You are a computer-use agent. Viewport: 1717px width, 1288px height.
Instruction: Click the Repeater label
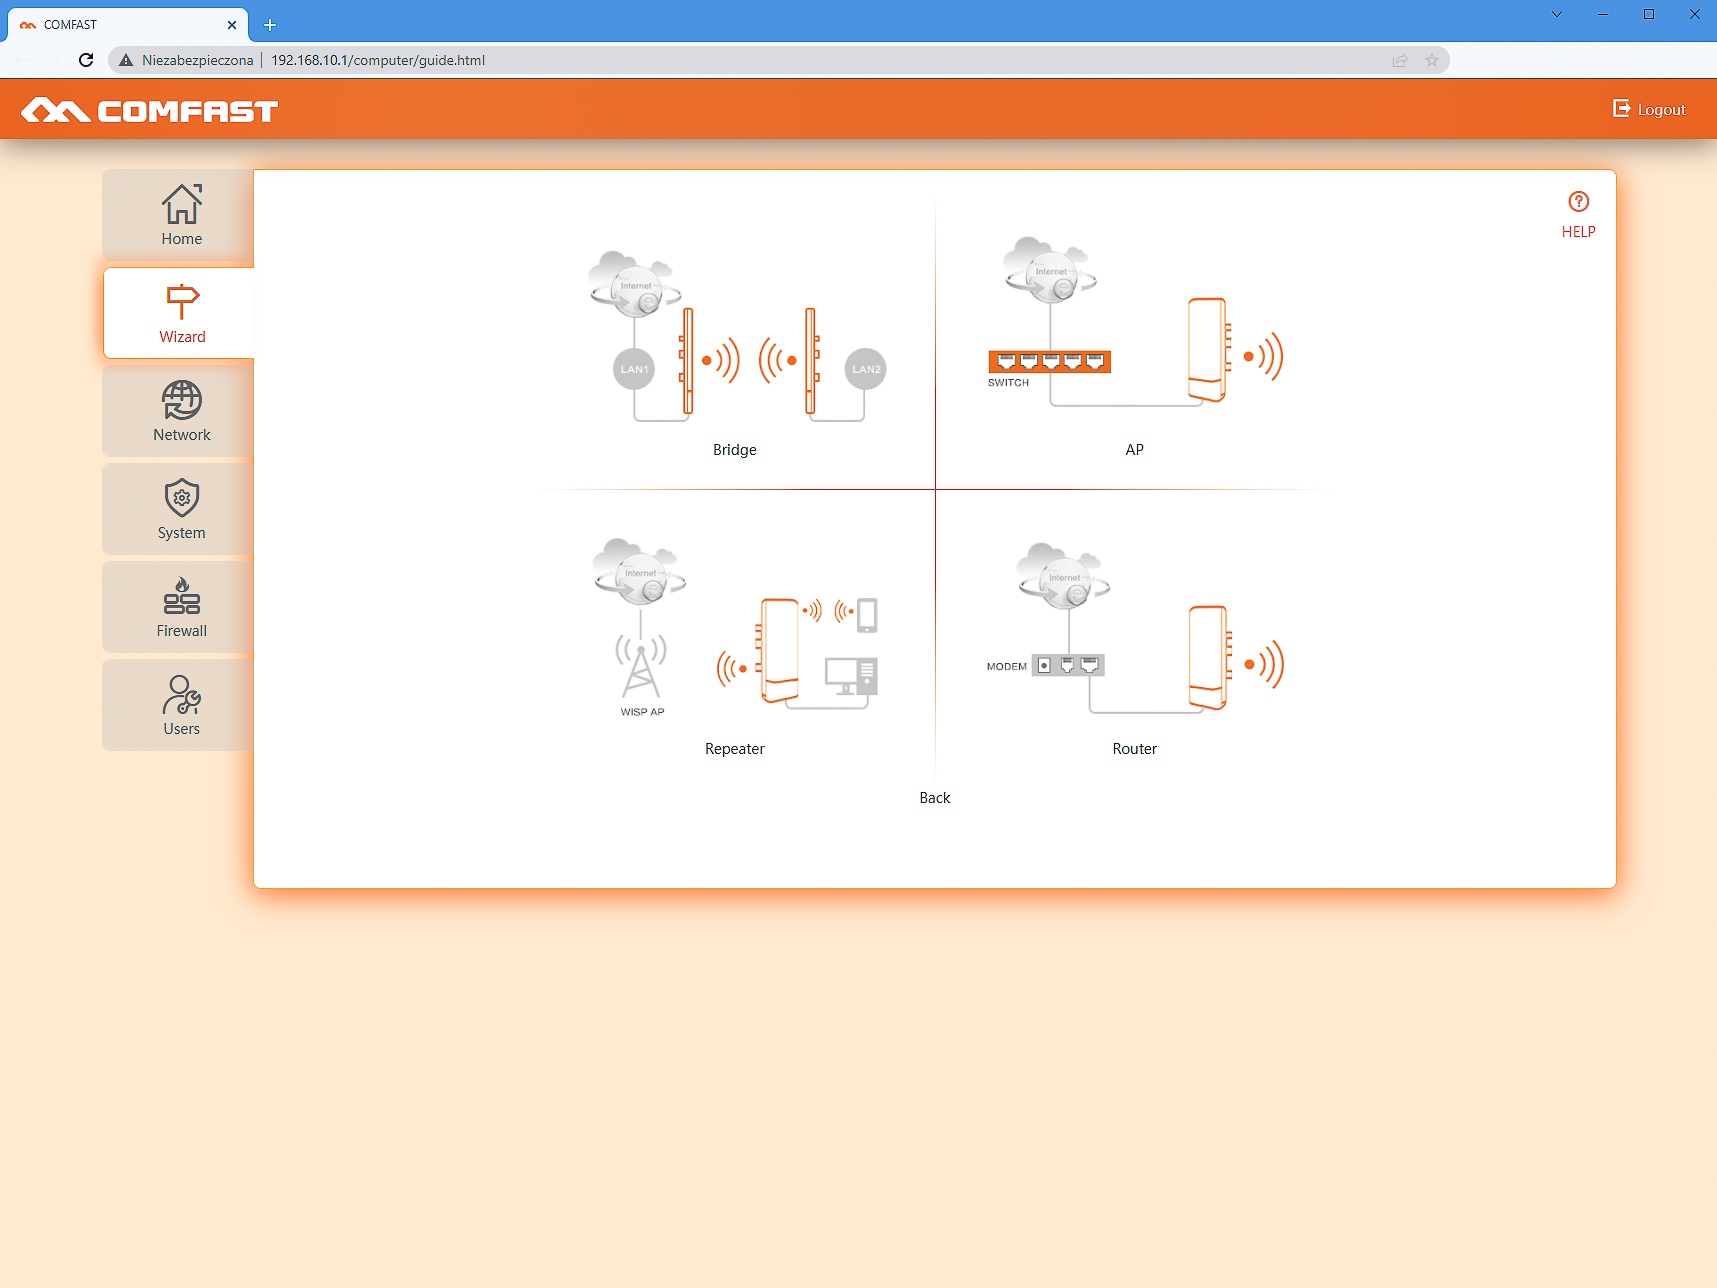[735, 749]
